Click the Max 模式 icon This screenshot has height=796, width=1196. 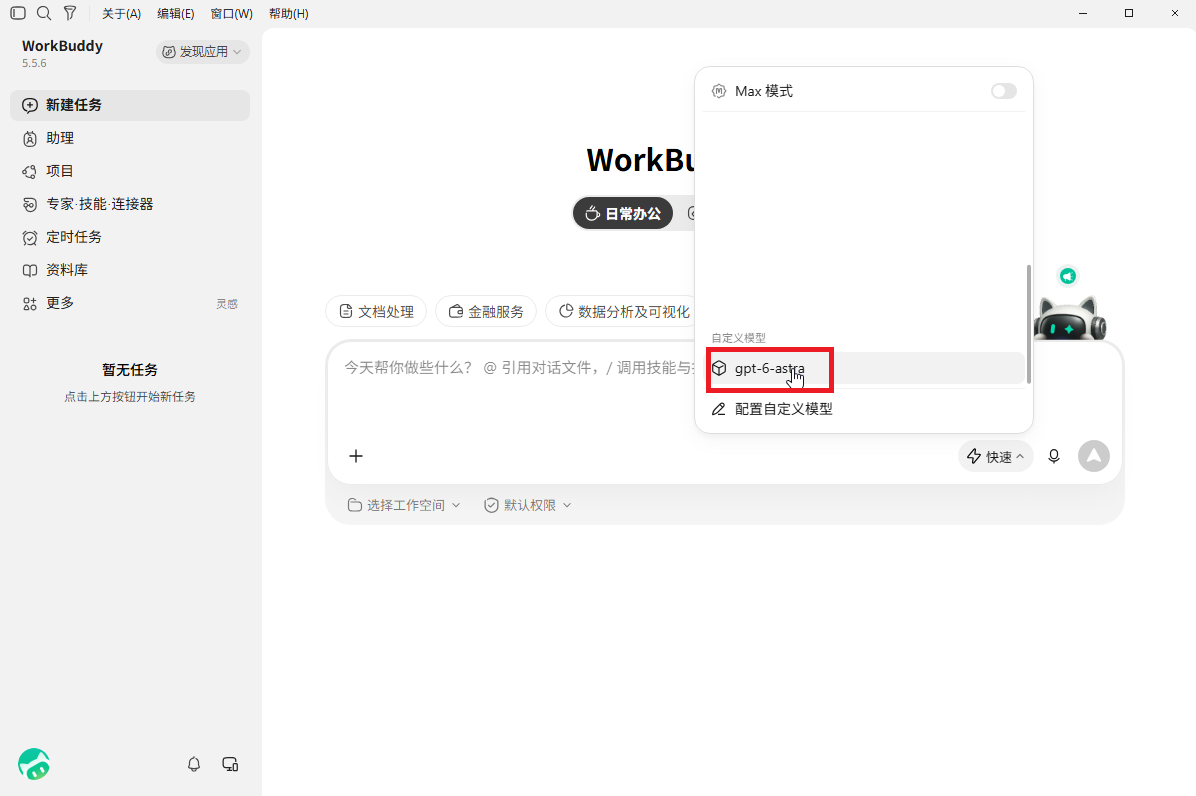pyautogui.click(x=719, y=91)
